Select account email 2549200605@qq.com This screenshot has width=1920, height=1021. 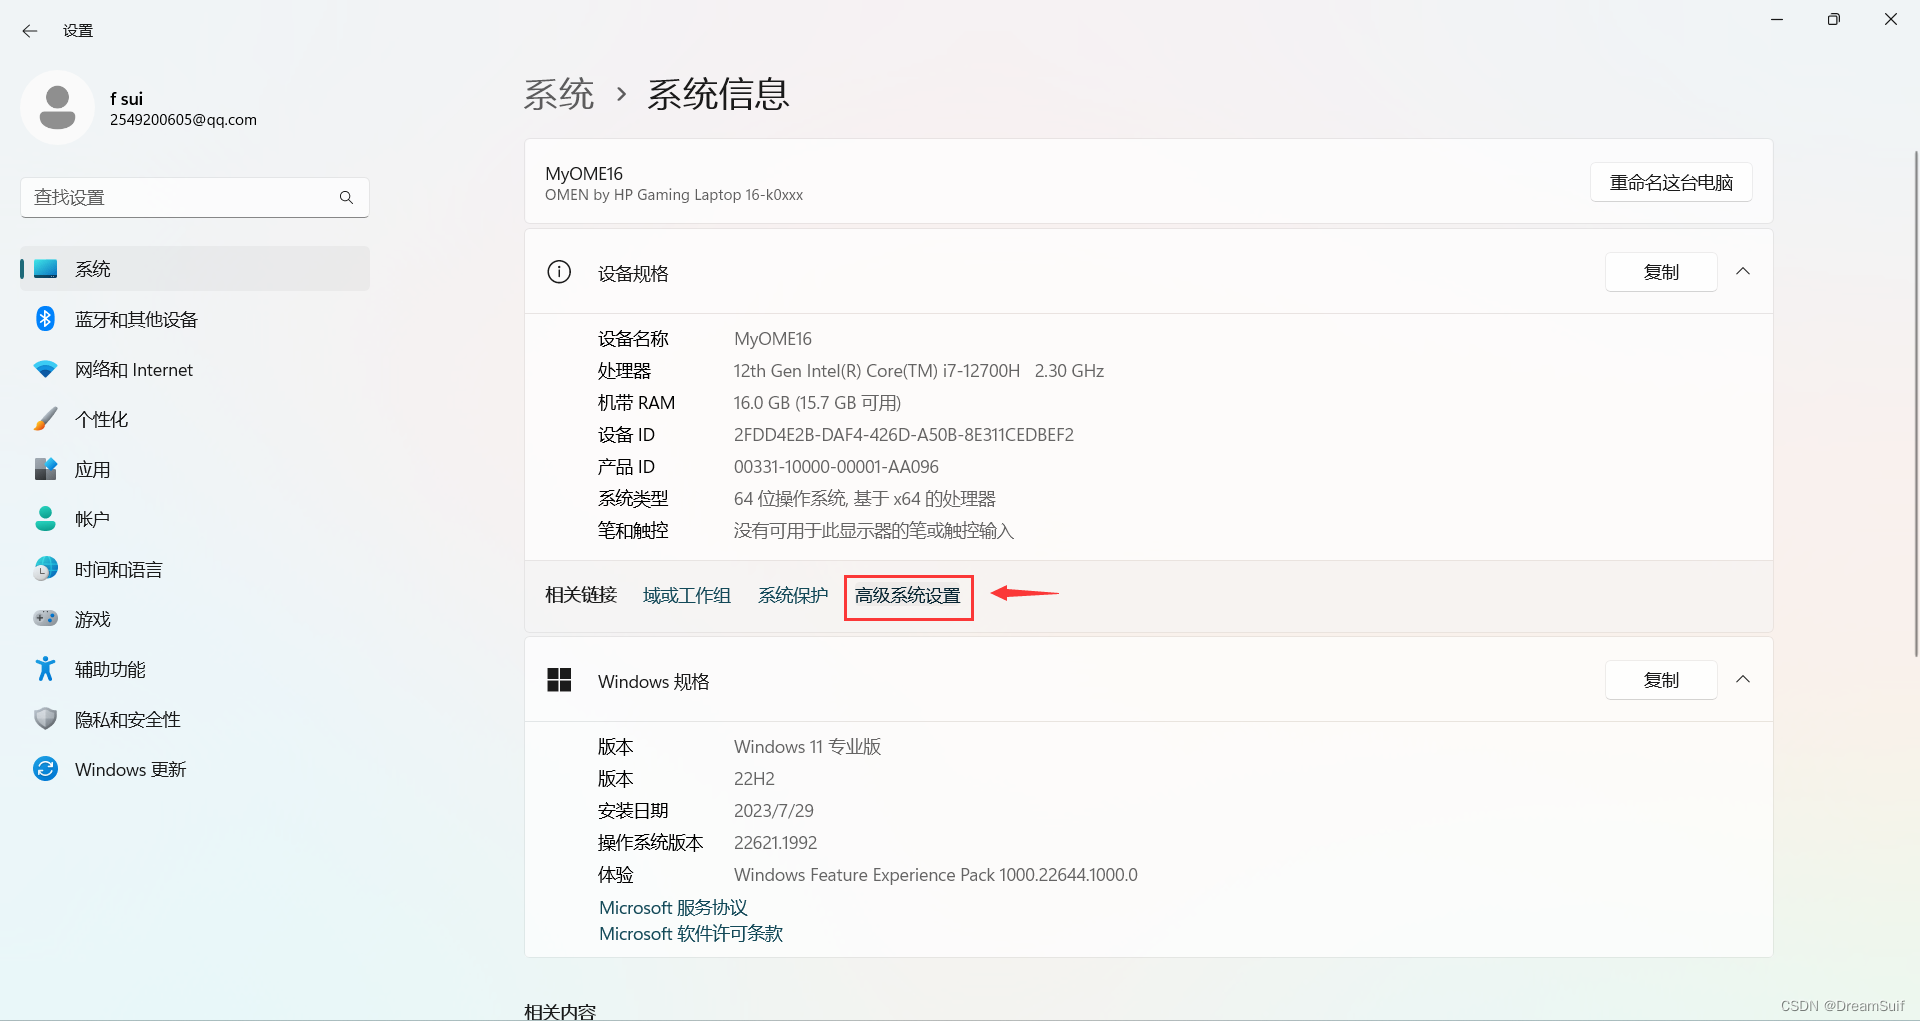(183, 120)
